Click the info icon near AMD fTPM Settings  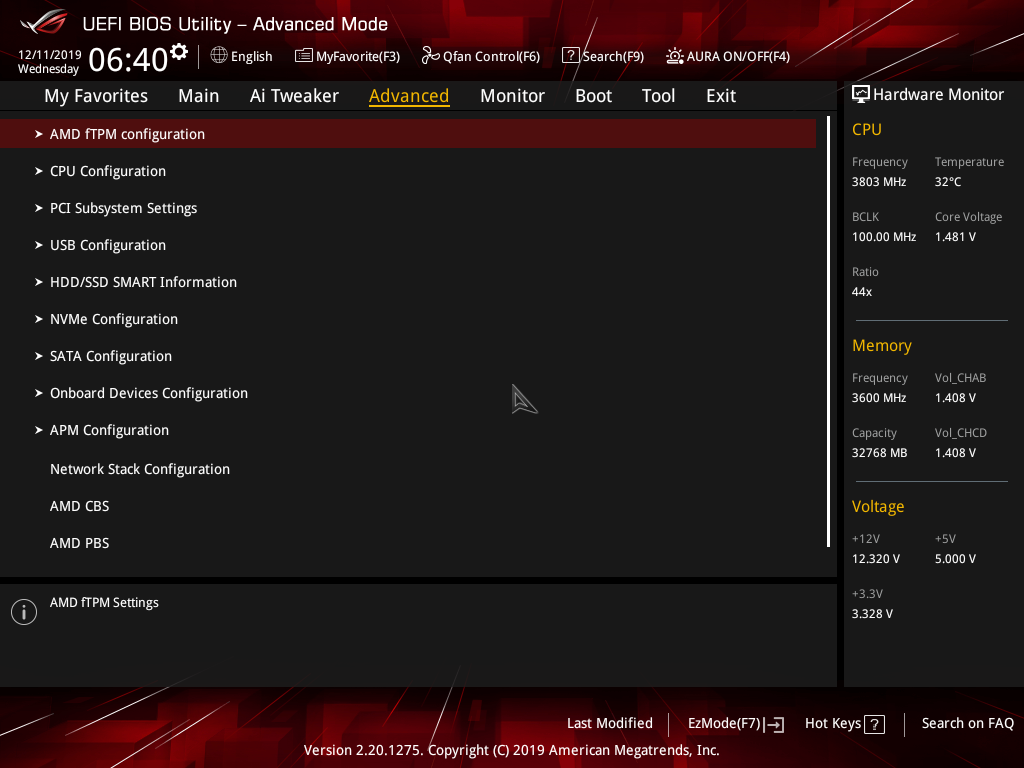click(x=23, y=611)
